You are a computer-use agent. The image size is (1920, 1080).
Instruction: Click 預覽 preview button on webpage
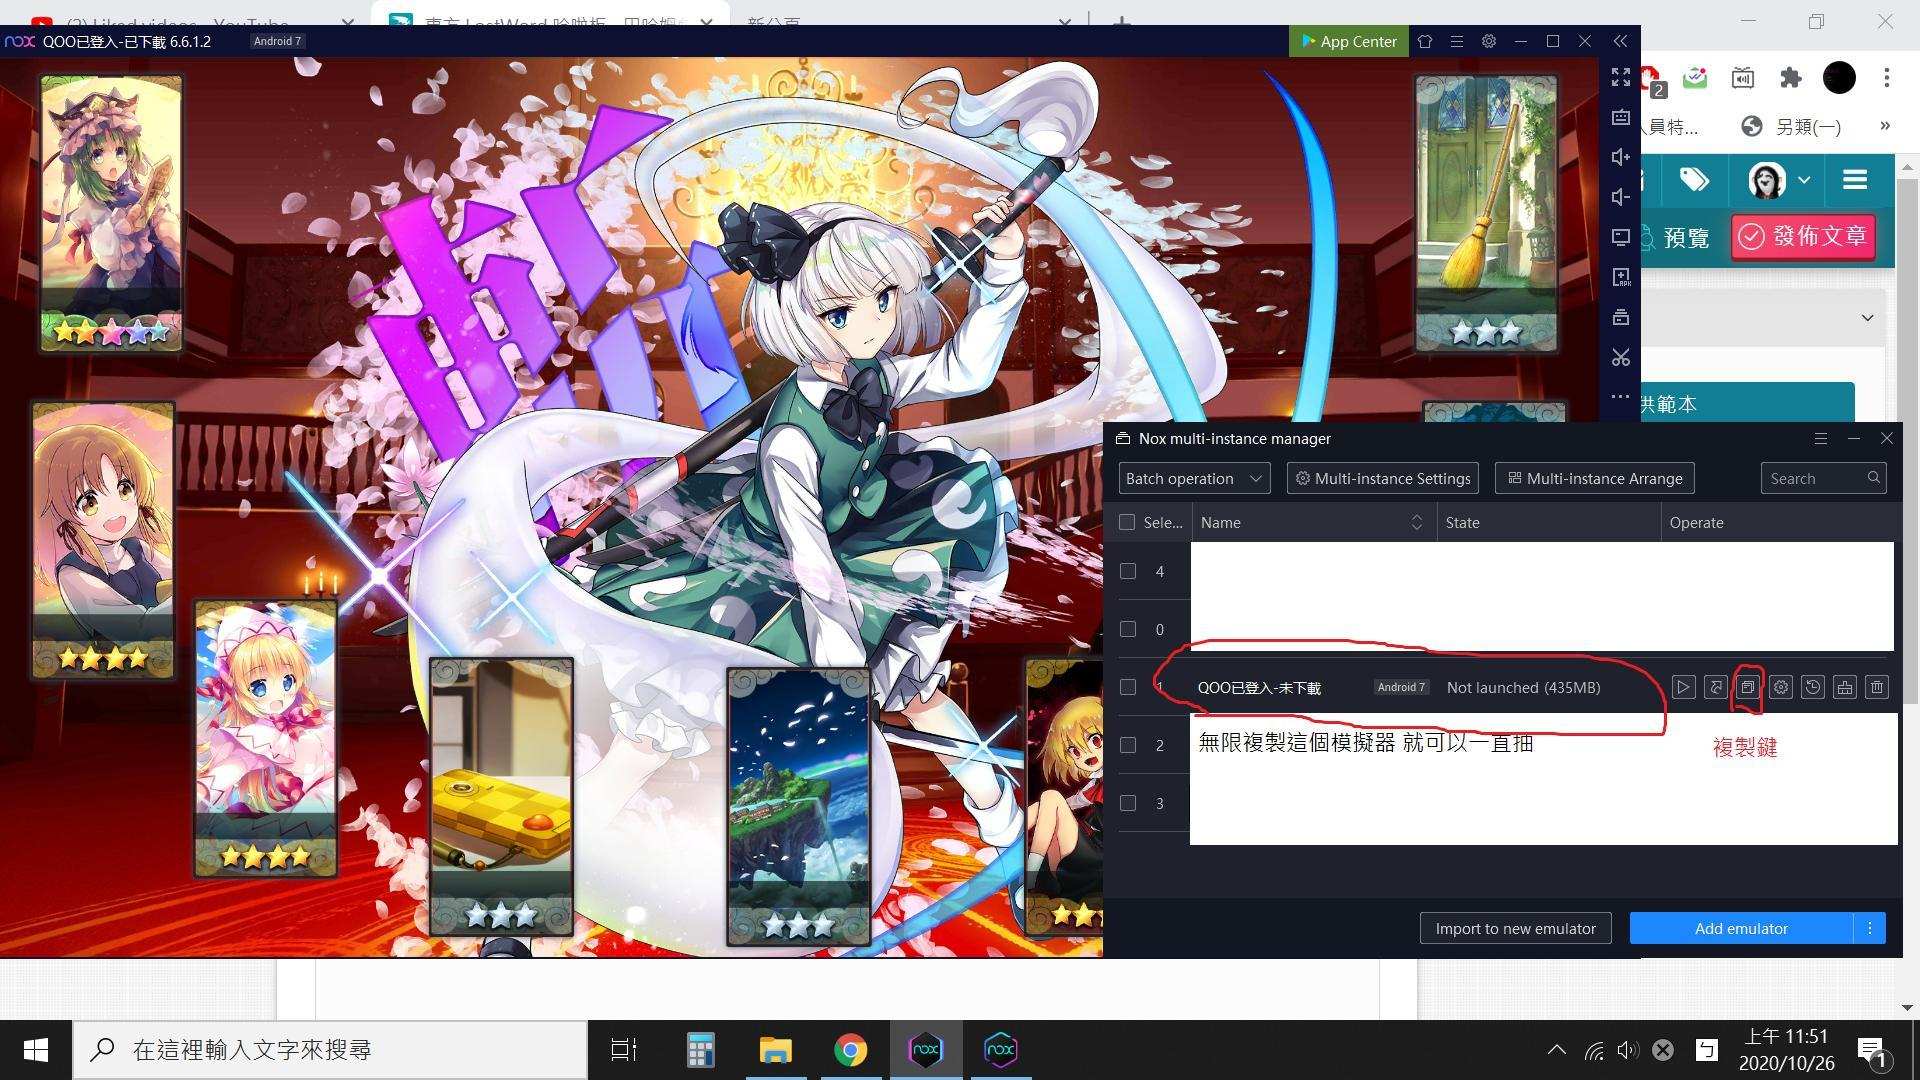tap(1675, 237)
